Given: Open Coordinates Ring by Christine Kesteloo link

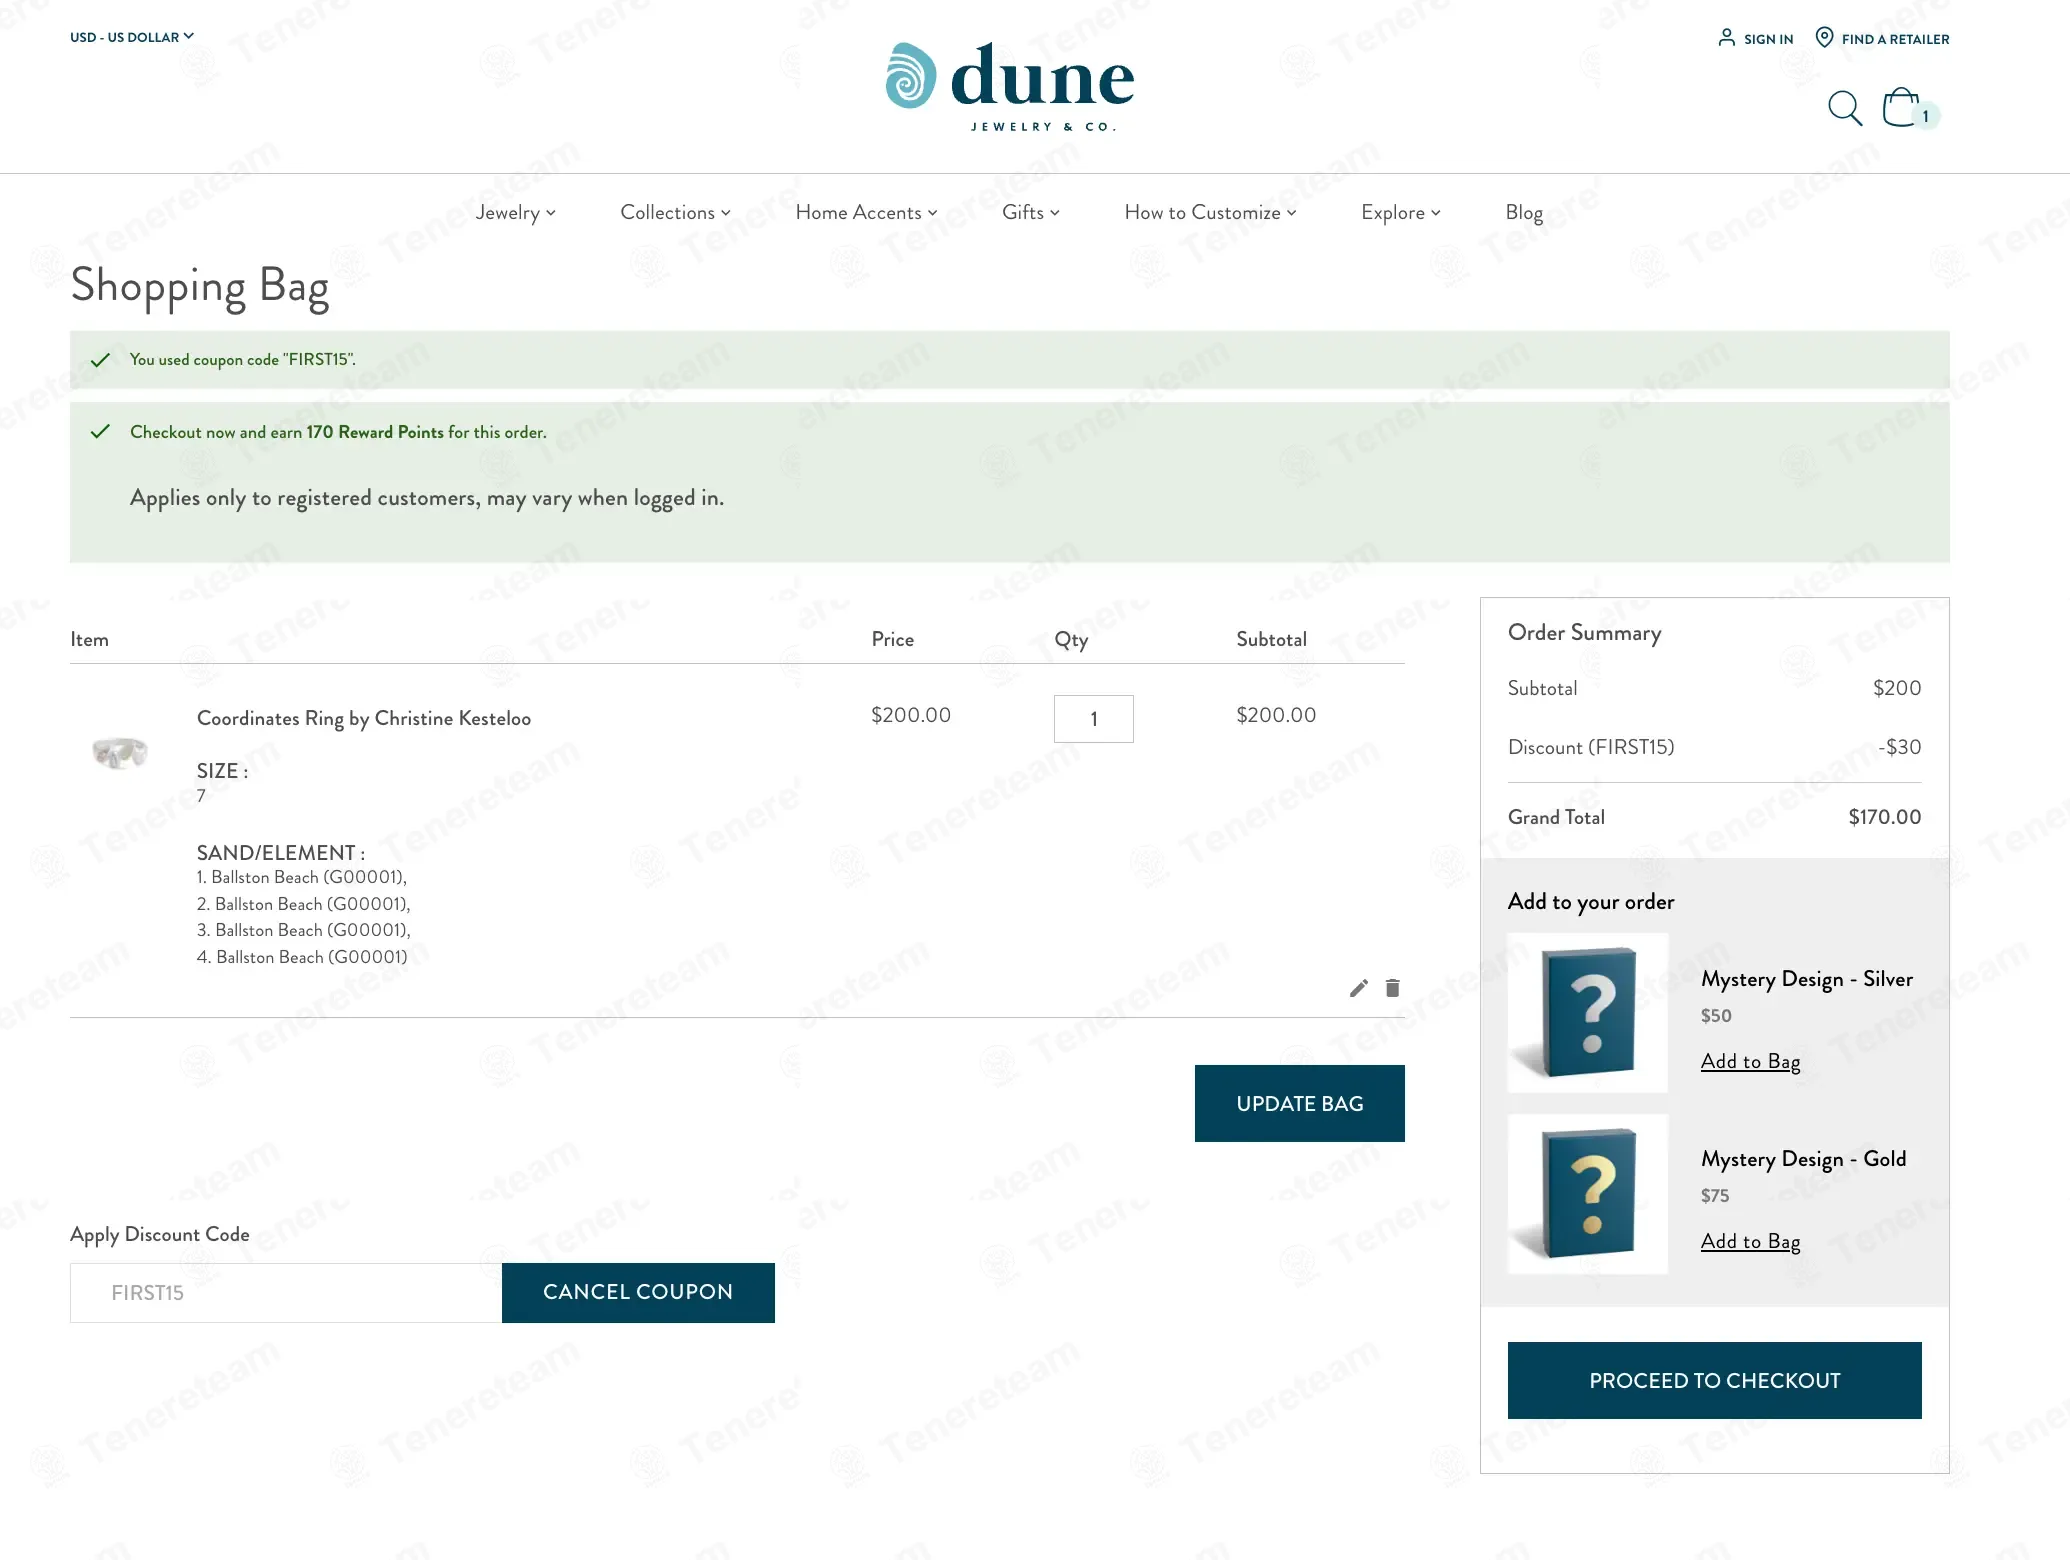Looking at the screenshot, I should point(364,718).
